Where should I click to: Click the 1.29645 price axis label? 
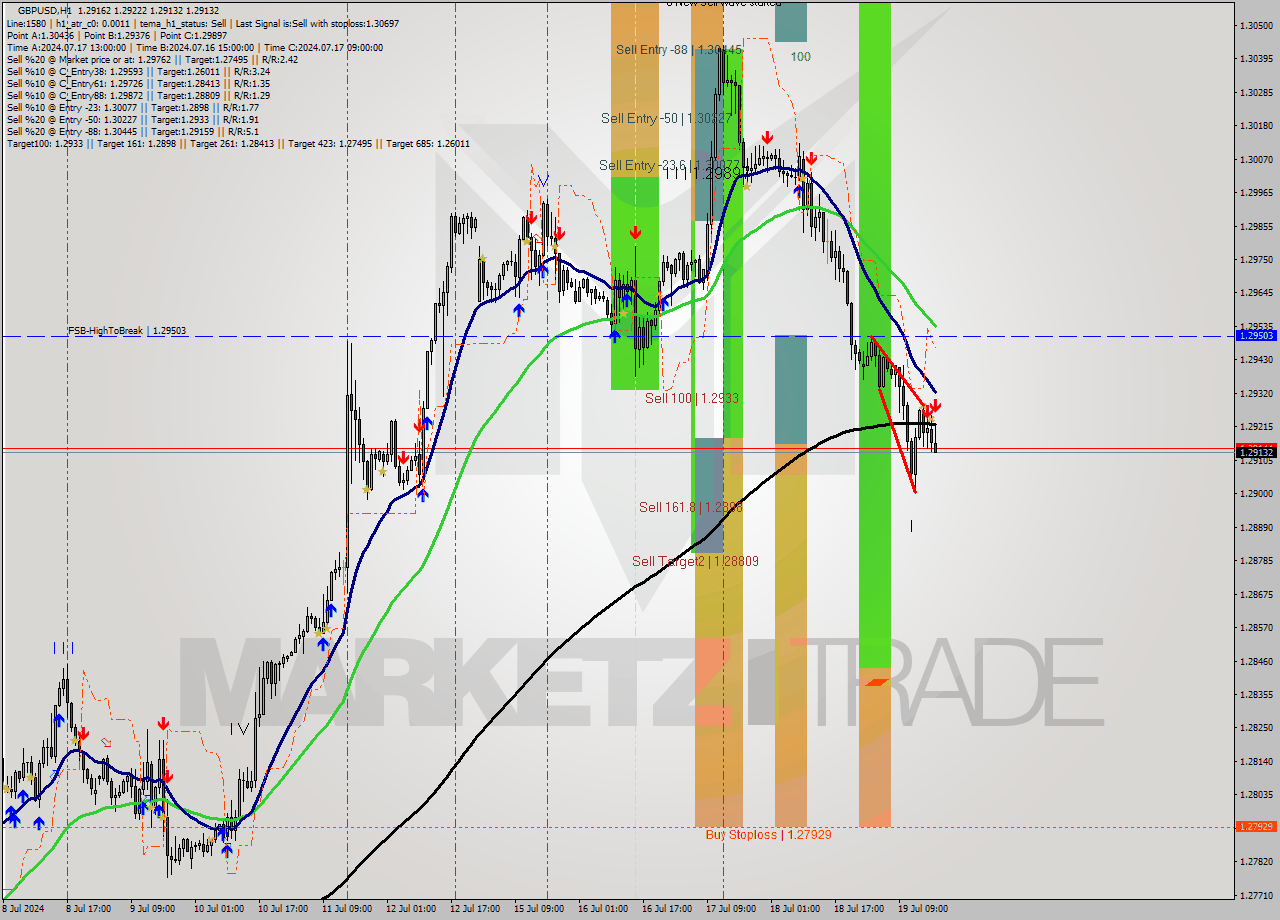pyautogui.click(x=1256, y=293)
